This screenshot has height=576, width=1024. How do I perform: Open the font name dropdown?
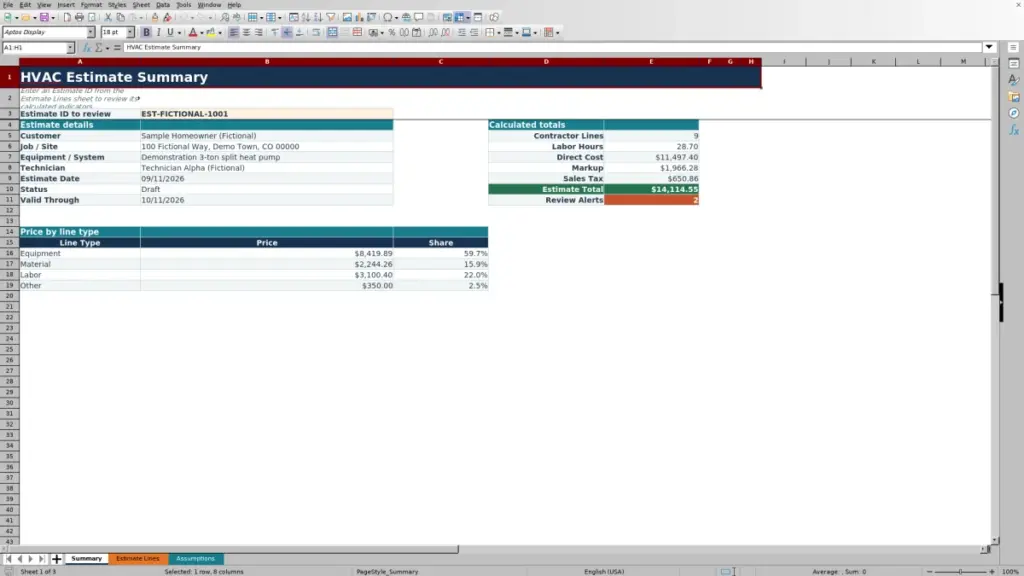click(91, 33)
